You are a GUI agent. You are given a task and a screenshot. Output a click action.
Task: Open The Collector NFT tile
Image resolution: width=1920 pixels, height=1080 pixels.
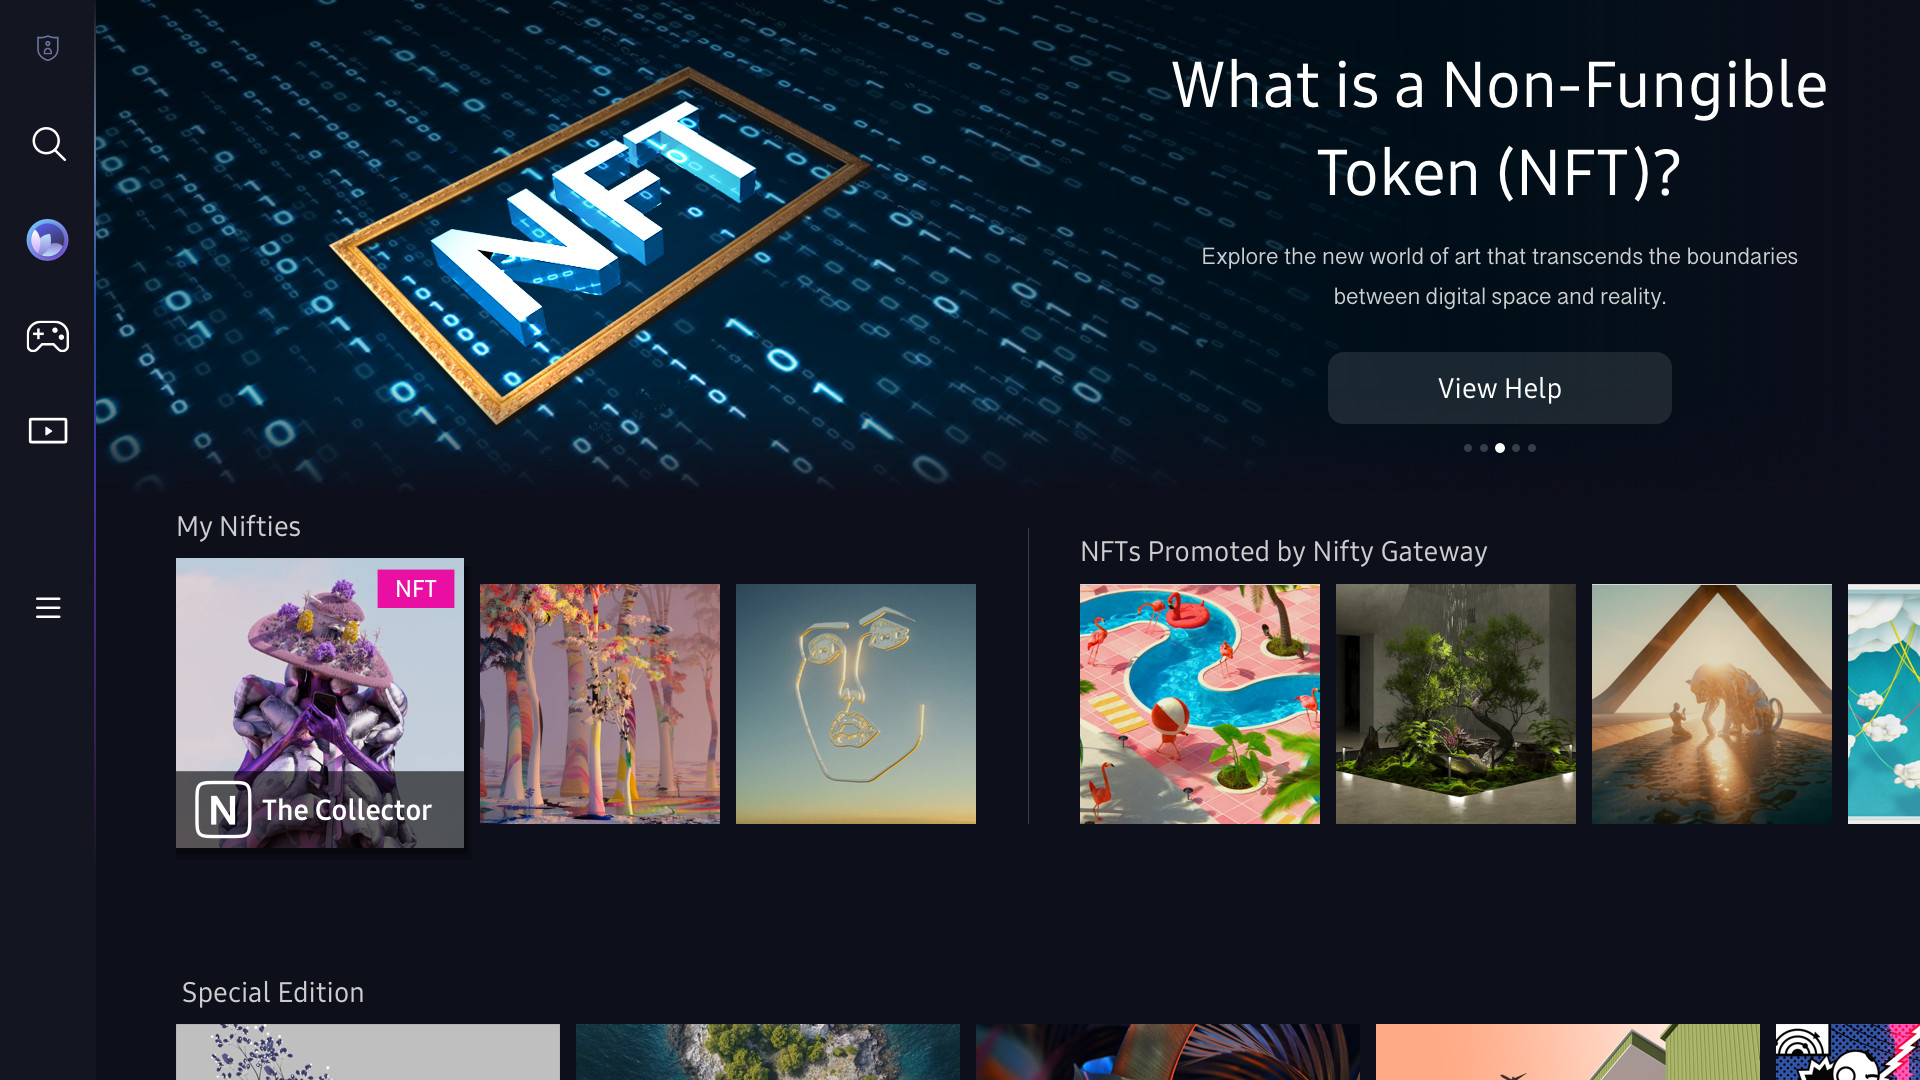320,703
